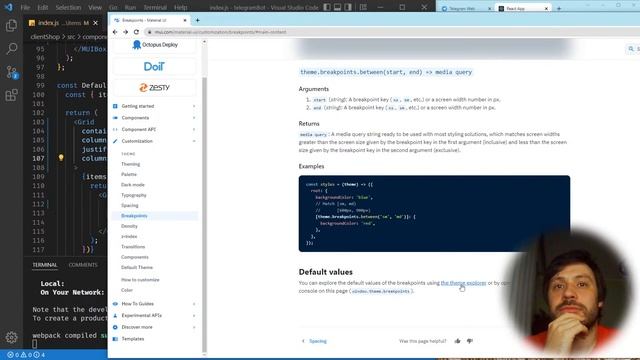The image size is (640, 360).
Task: Open the Dark mode docs page
Action: 133,184
